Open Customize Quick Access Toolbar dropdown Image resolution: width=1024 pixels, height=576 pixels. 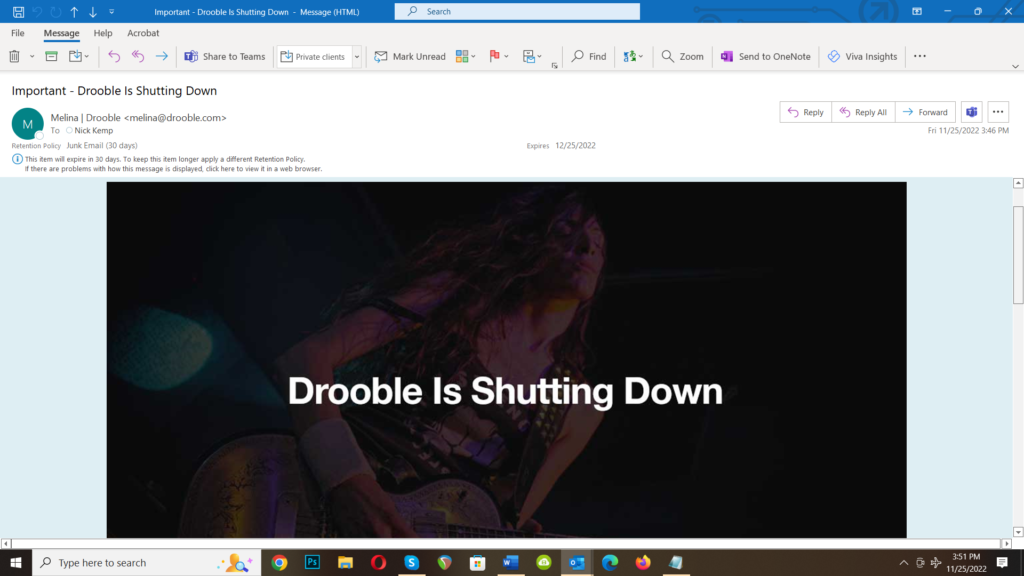click(x=112, y=12)
